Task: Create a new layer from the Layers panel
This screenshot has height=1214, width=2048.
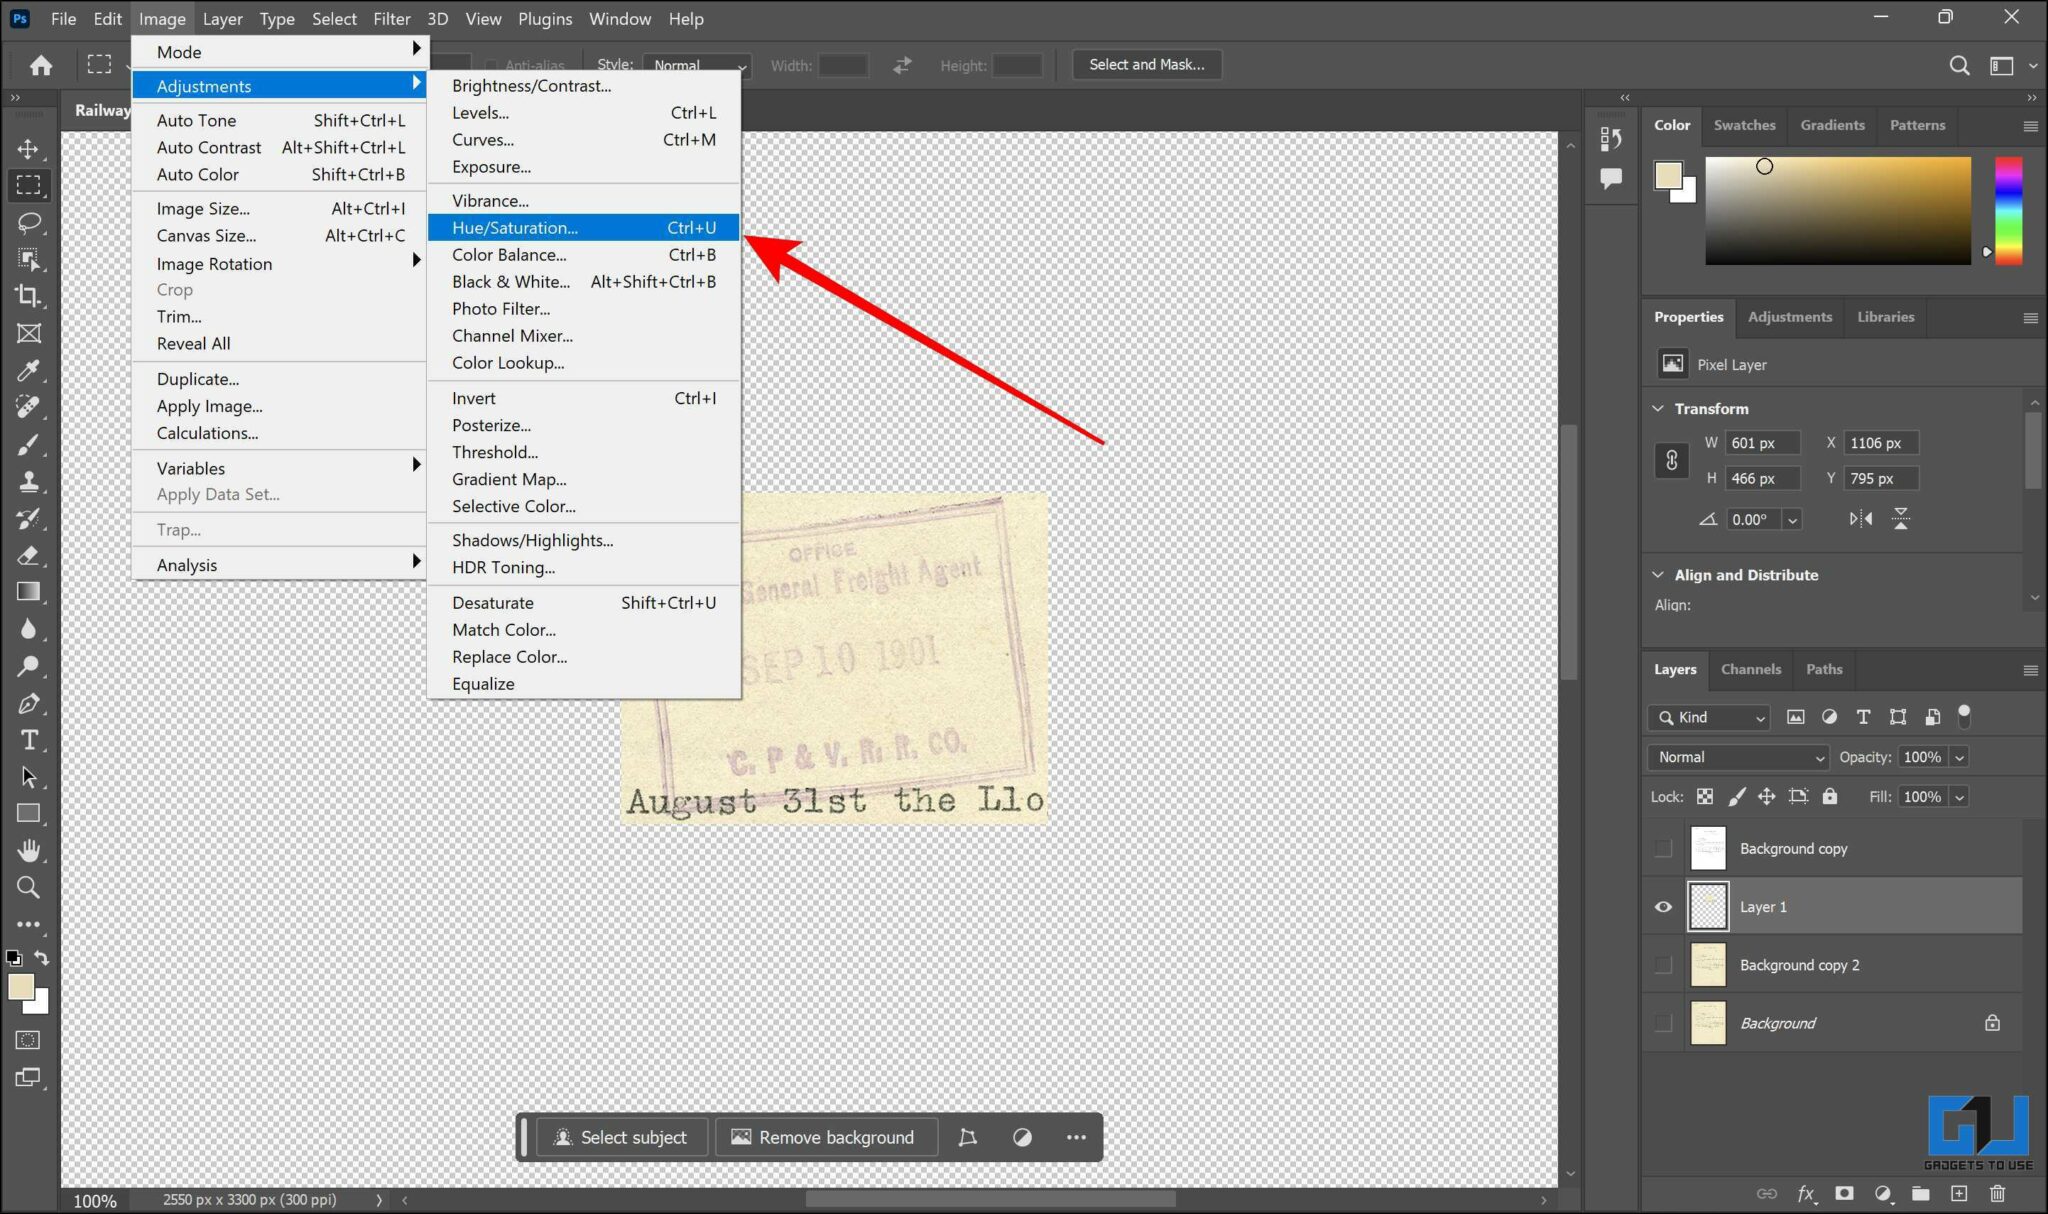Action: coord(1958,1193)
